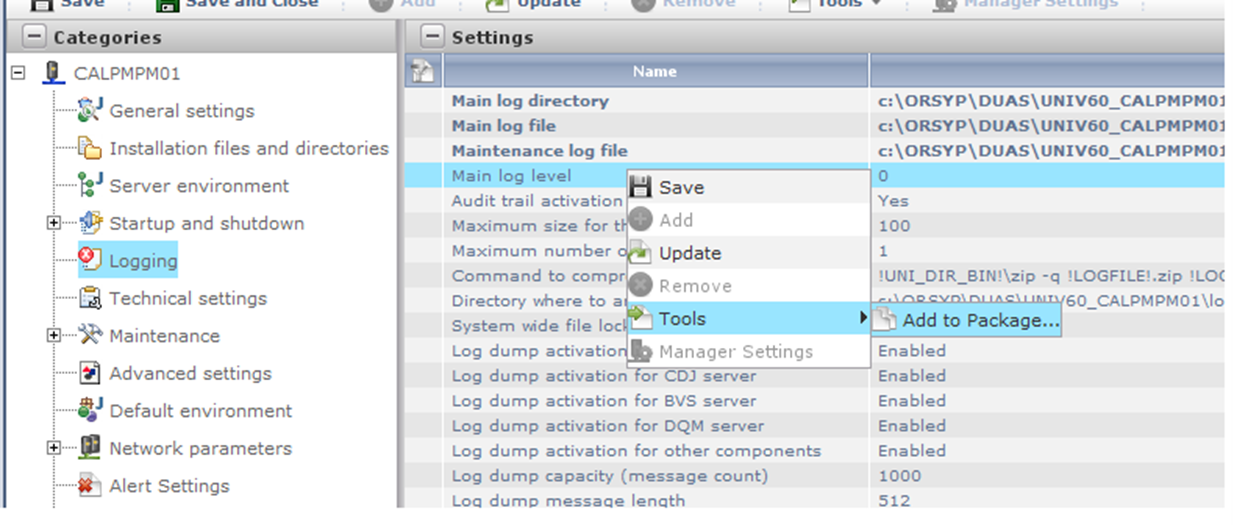
Task: Select the Logging category
Action: (x=143, y=261)
